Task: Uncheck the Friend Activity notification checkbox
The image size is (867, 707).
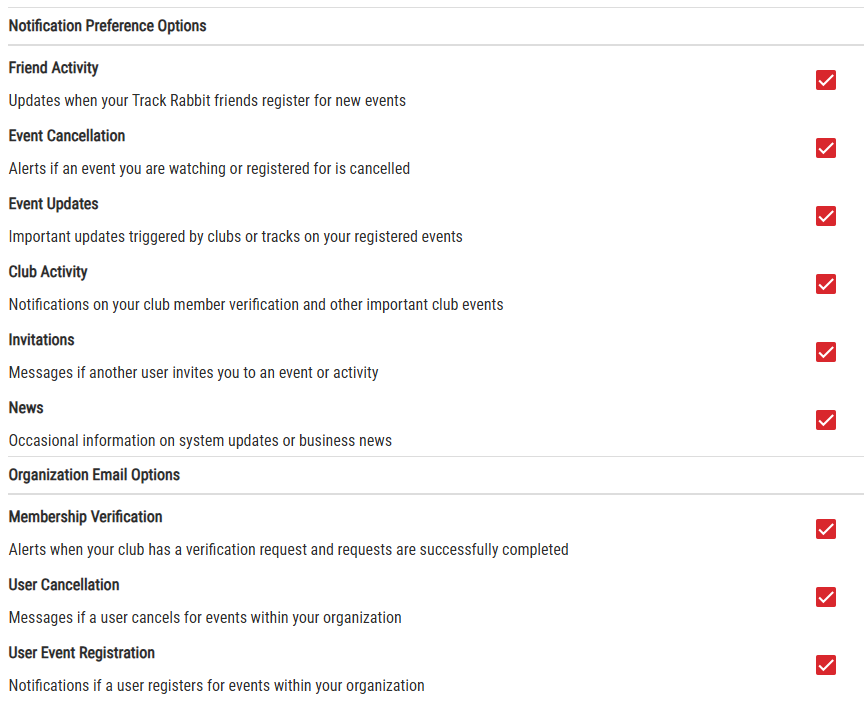Action: (x=826, y=80)
